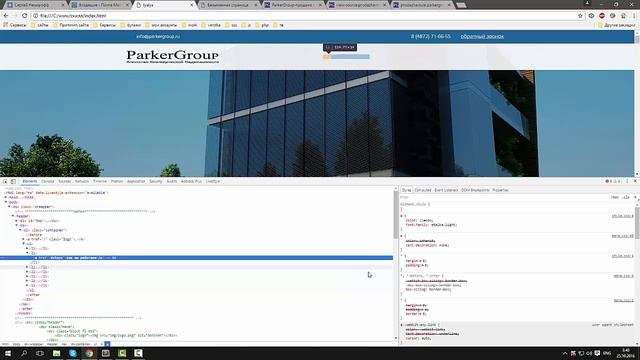Open the Camtasia green taskbar icon
640x360 pixels.
tap(122, 353)
